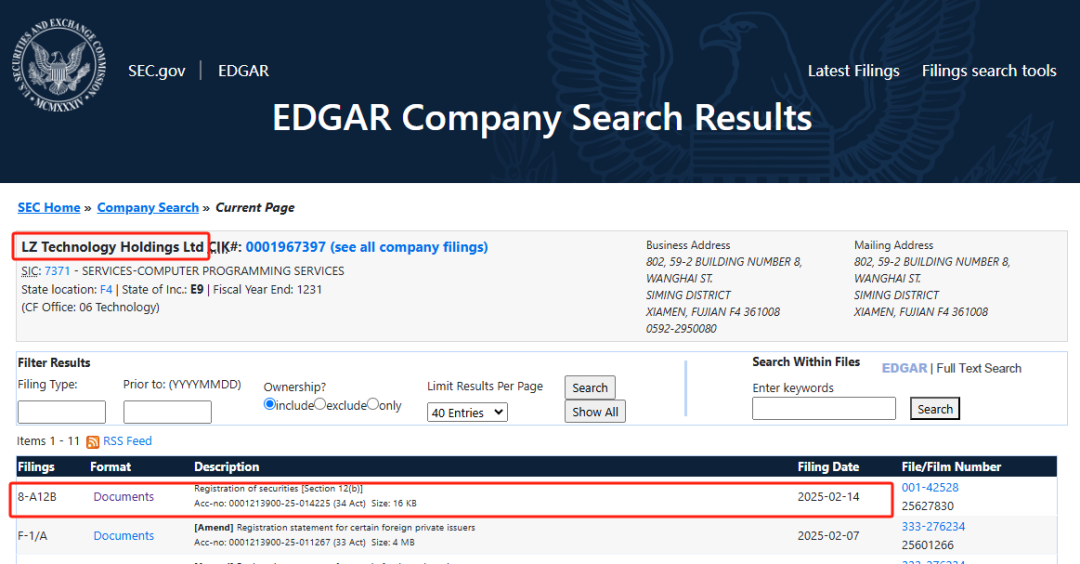Click the 2025-02-14 filing date

[x=829, y=497]
